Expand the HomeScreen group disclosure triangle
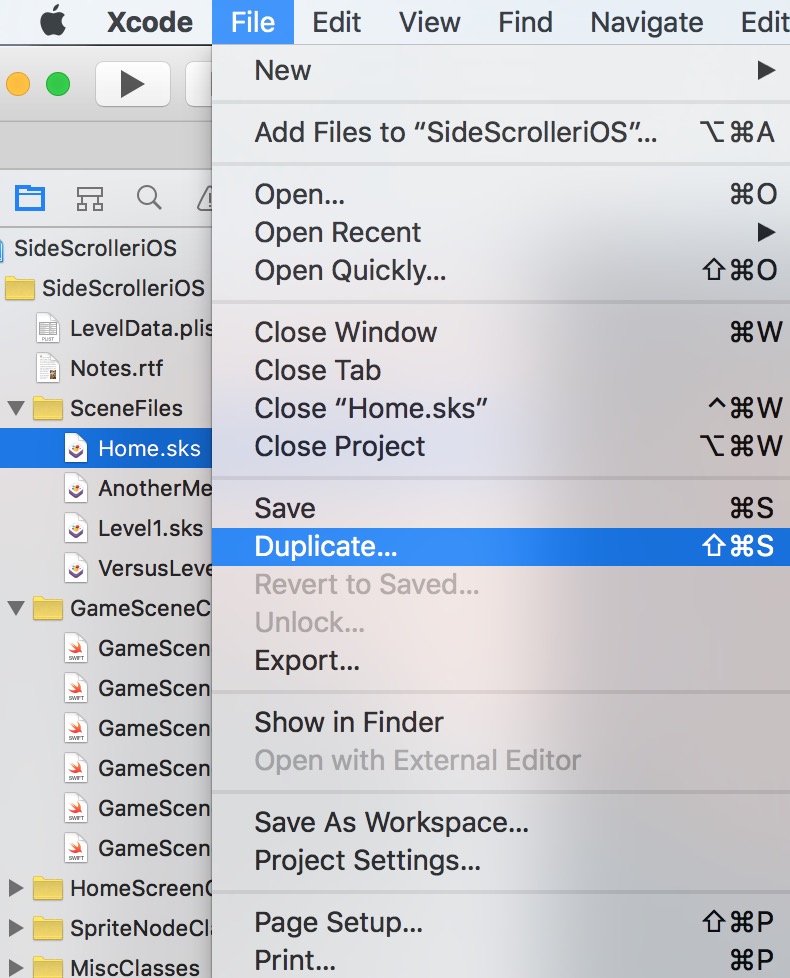Viewport: 790px width, 978px height. click(13, 888)
